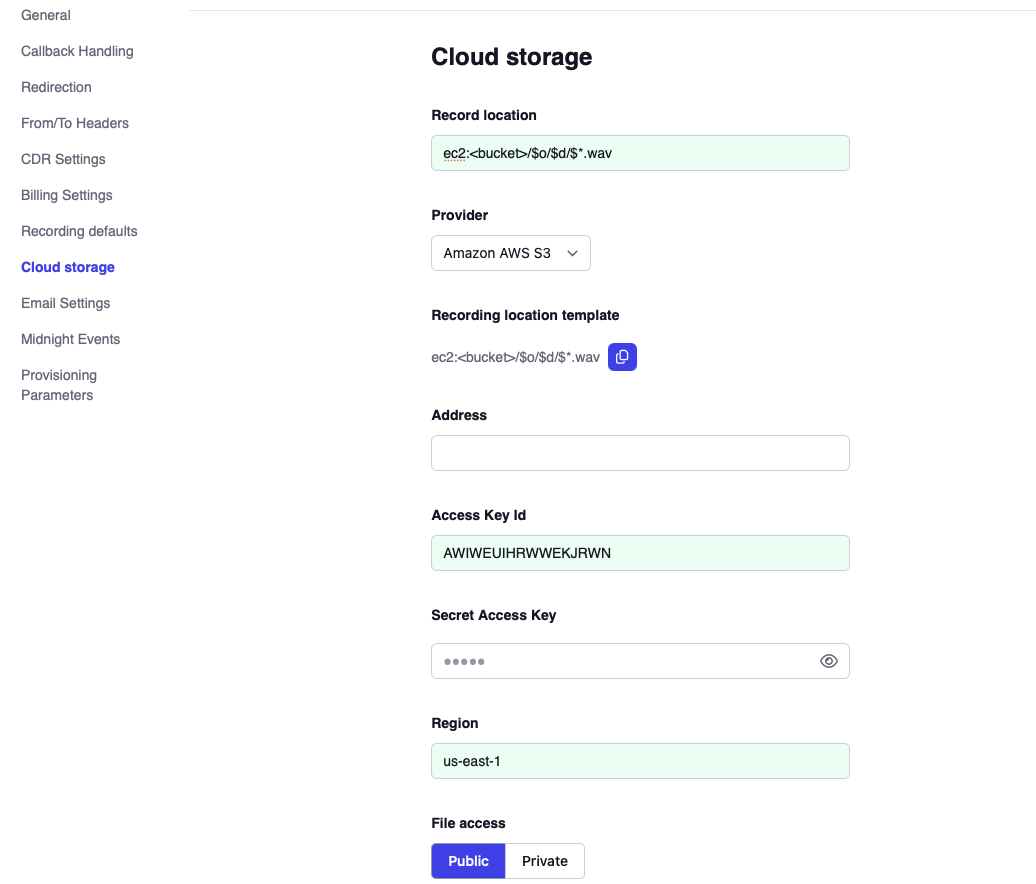This screenshot has height=884, width=1036.
Task: Navigate to From/To Headers
Action: (74, 123)
